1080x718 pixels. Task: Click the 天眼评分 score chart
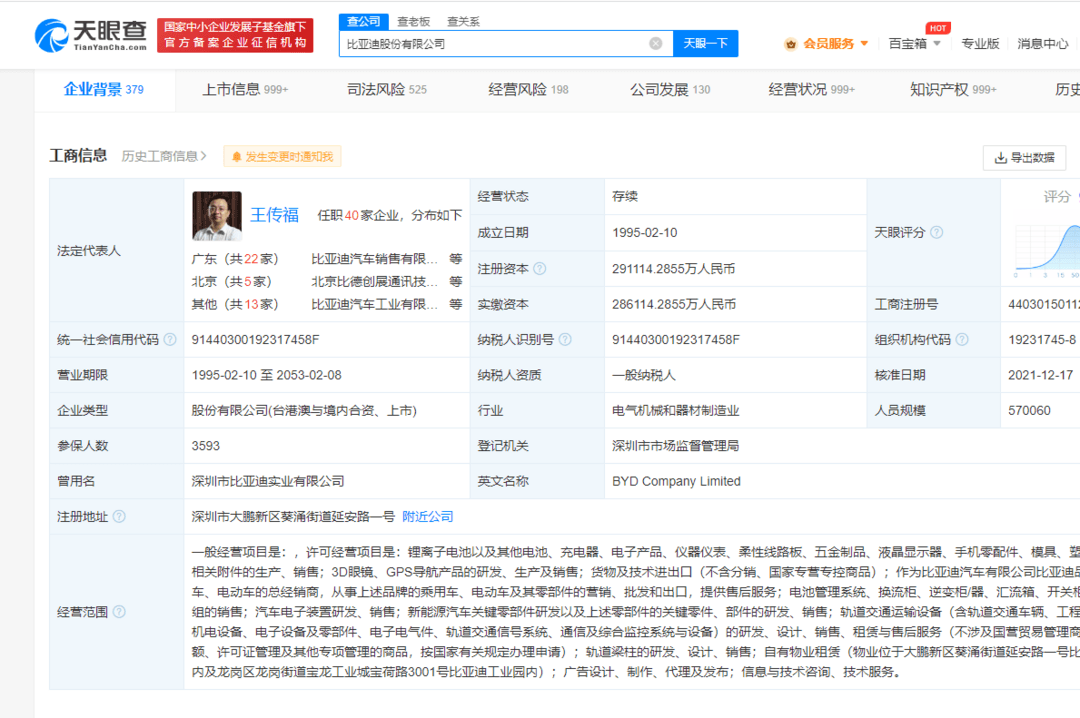[1047, 250]
